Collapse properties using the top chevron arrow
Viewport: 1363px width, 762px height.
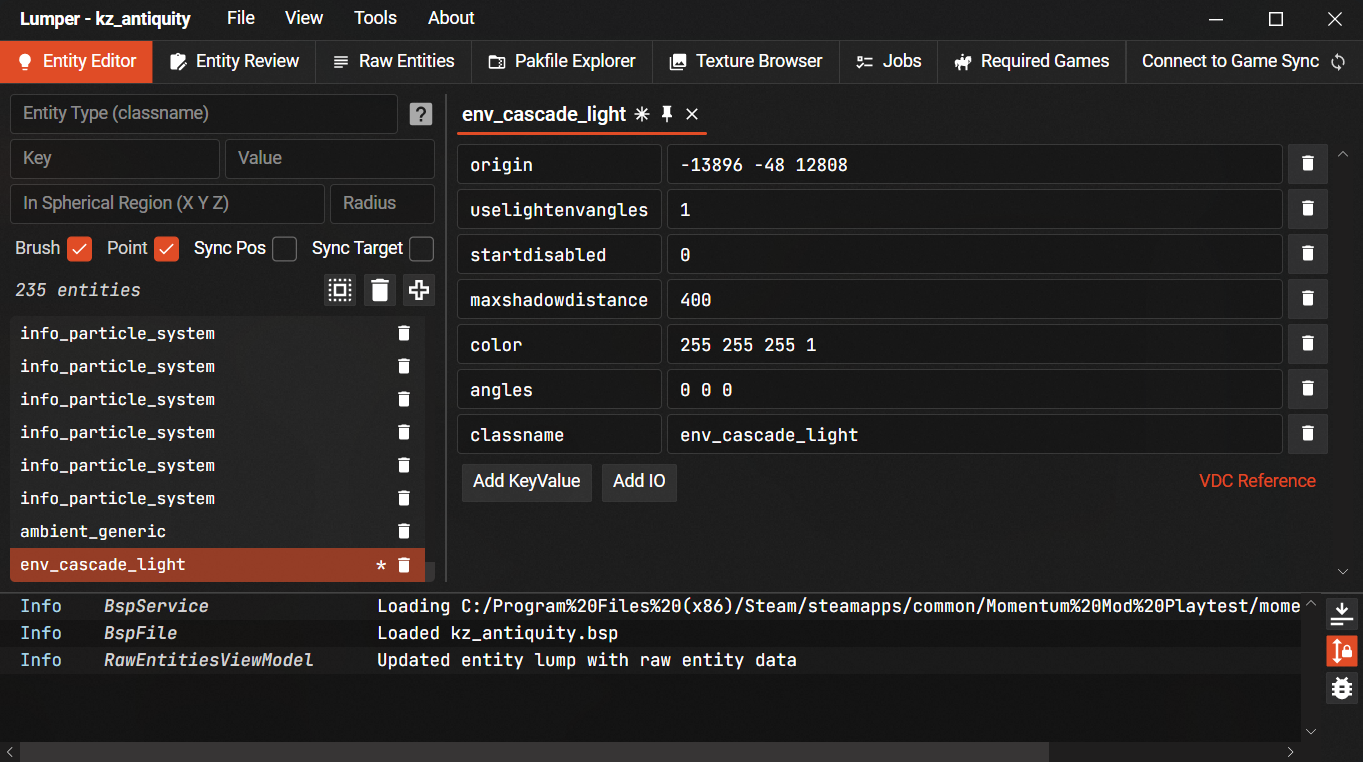1343,155
